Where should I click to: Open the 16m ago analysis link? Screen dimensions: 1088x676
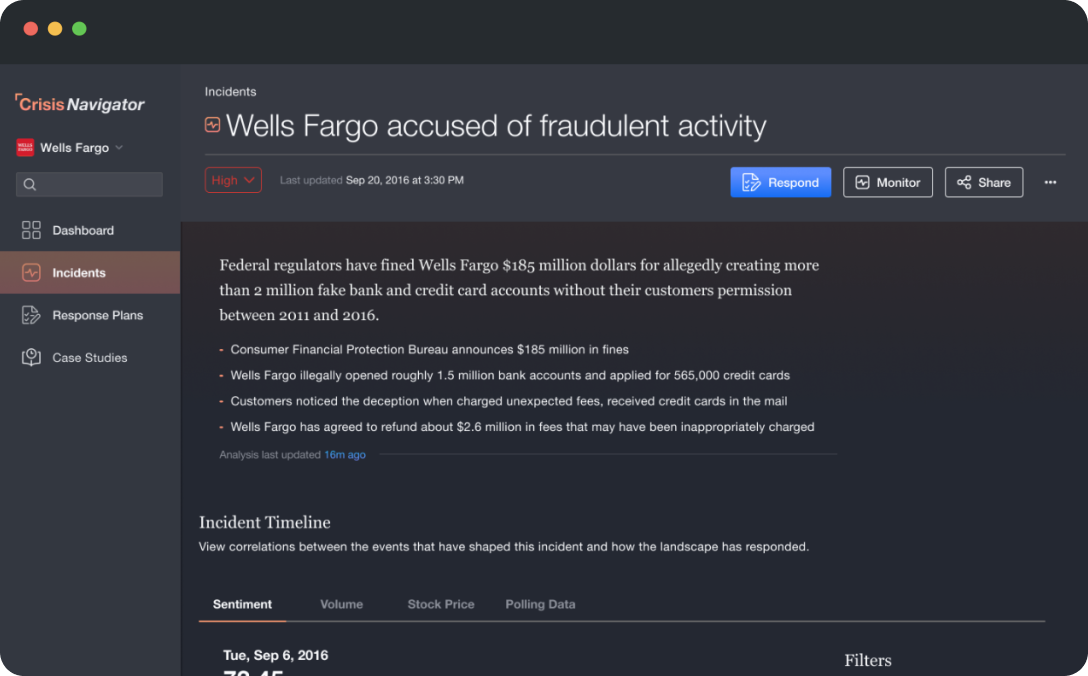[x=345, y=455]
